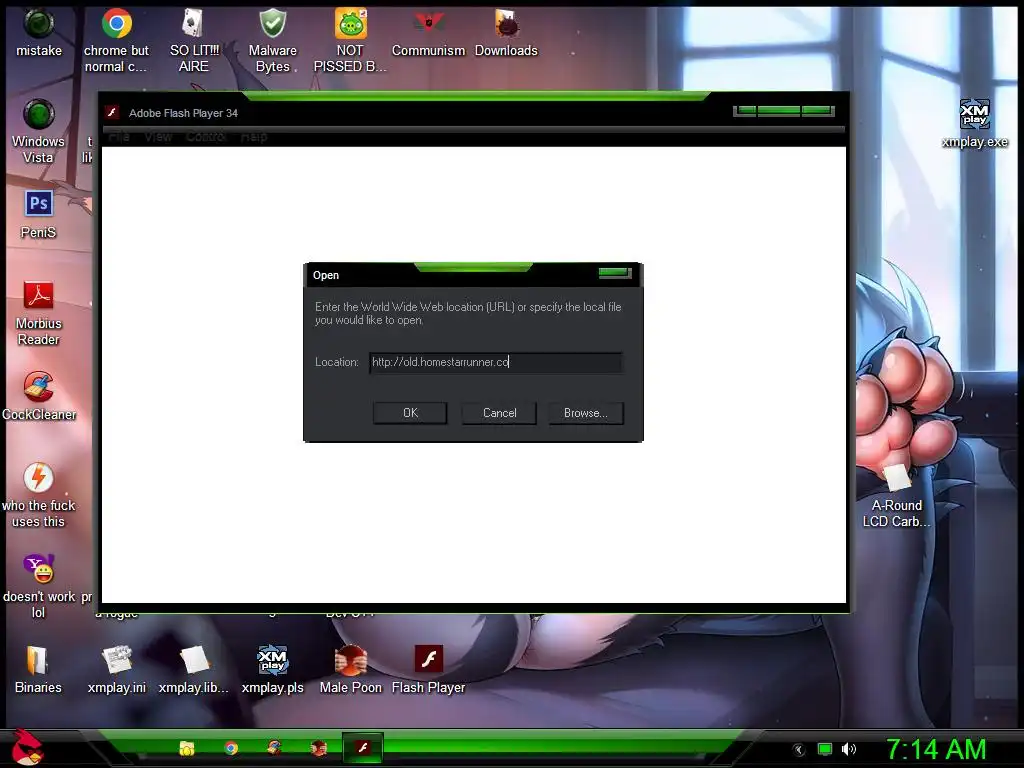The height and width of the screenshot is (768, 1024).
Task: Select the xmplay.exe desktop icon
Action: [974, 123]
